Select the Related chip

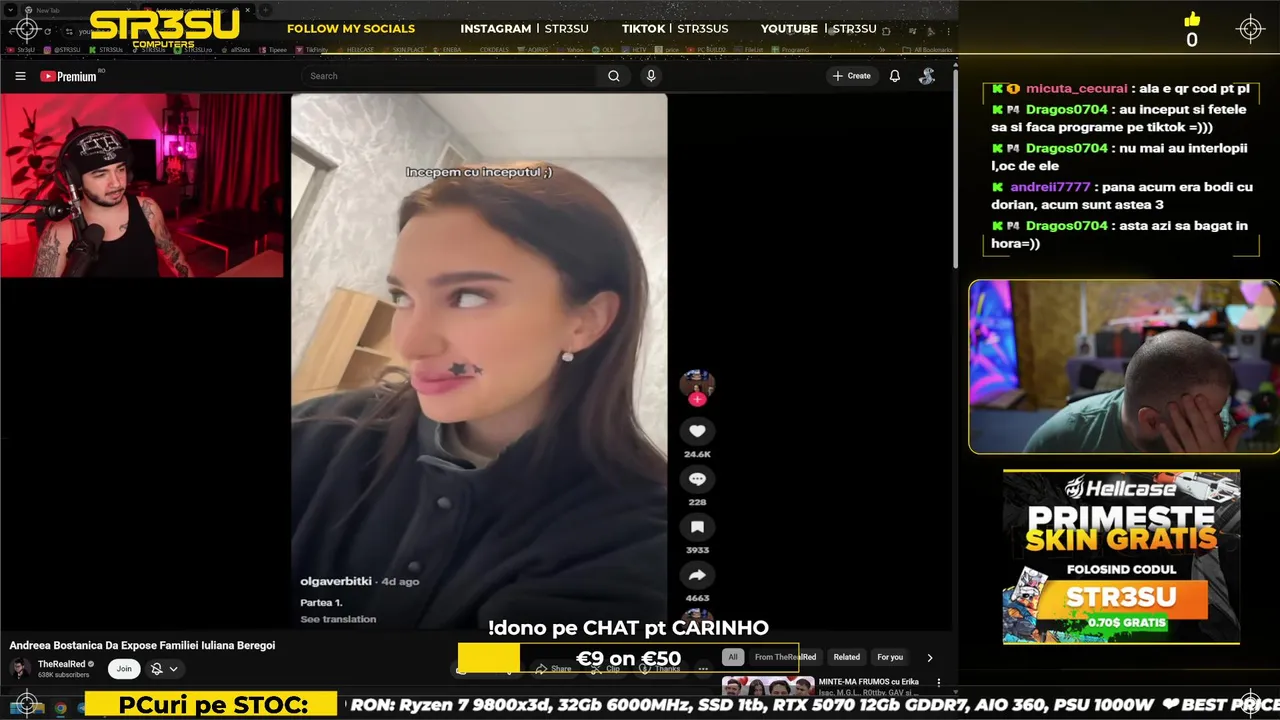pyautogui.click(x=847, y=657)
